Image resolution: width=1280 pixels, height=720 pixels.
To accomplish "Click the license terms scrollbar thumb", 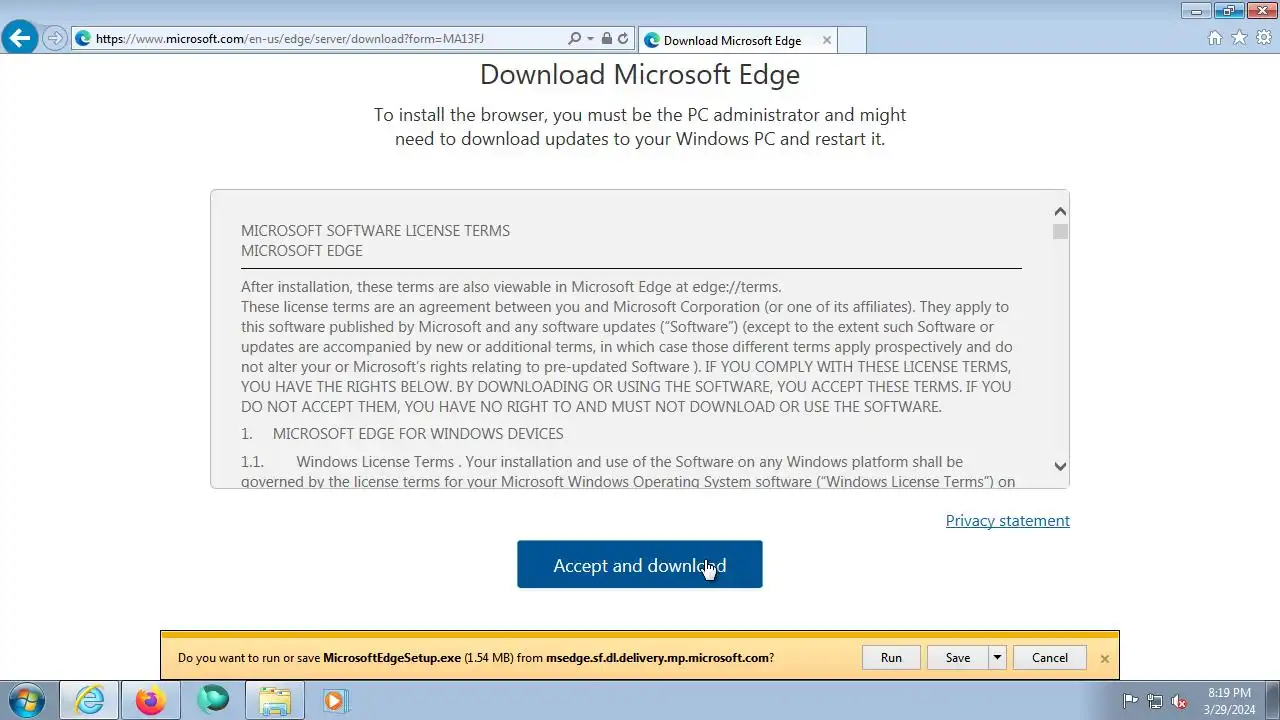I will [1060, 231].
